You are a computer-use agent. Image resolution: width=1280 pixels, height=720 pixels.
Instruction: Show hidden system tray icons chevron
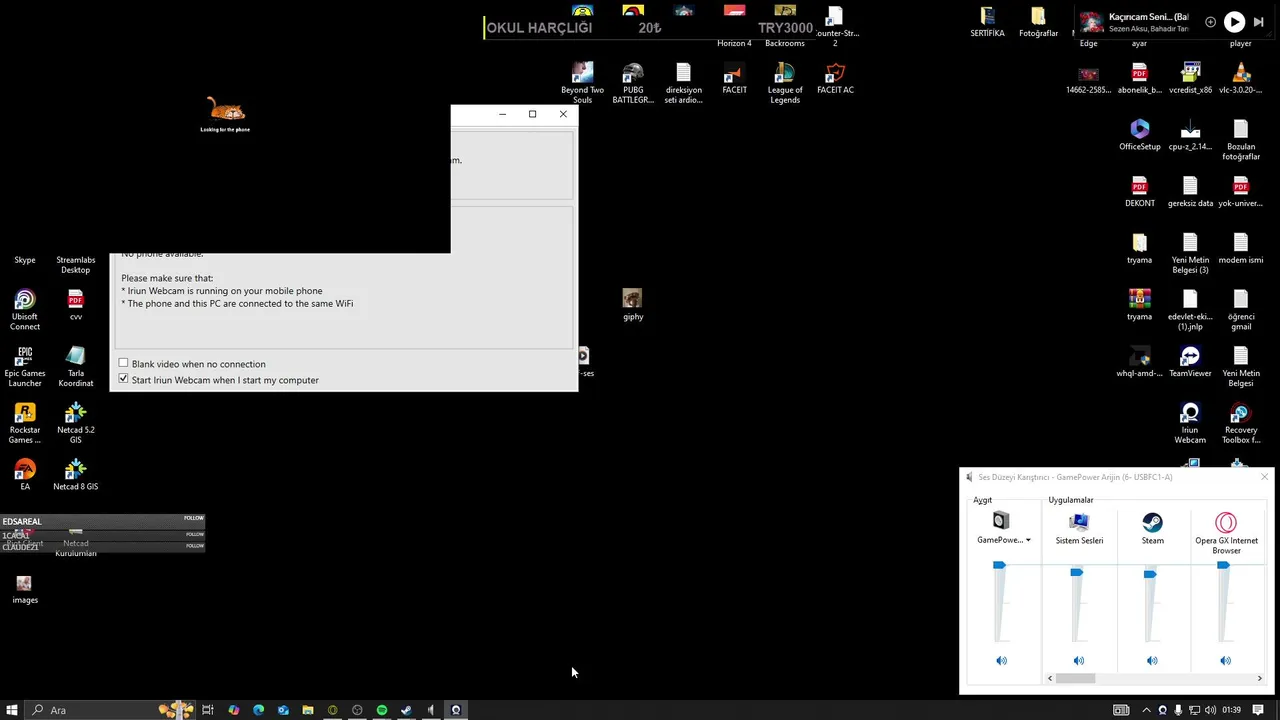pos(1146,710)
